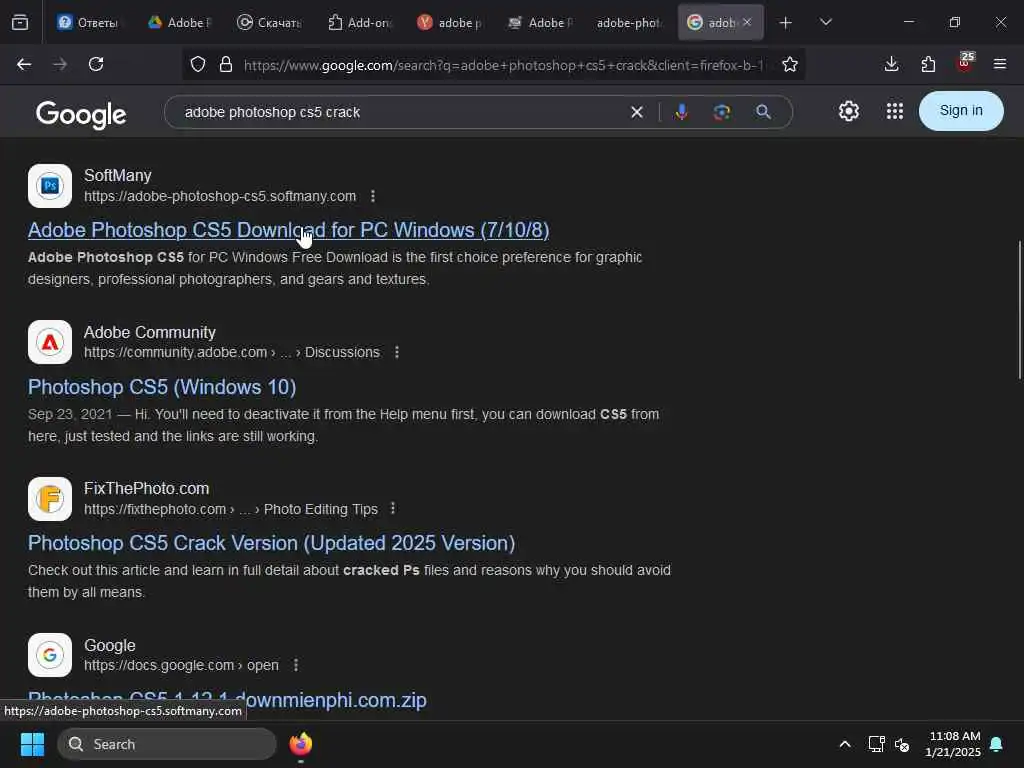Open more options for FixThePhoto result
1024x768 pixels.
click(x=392, y=508)
